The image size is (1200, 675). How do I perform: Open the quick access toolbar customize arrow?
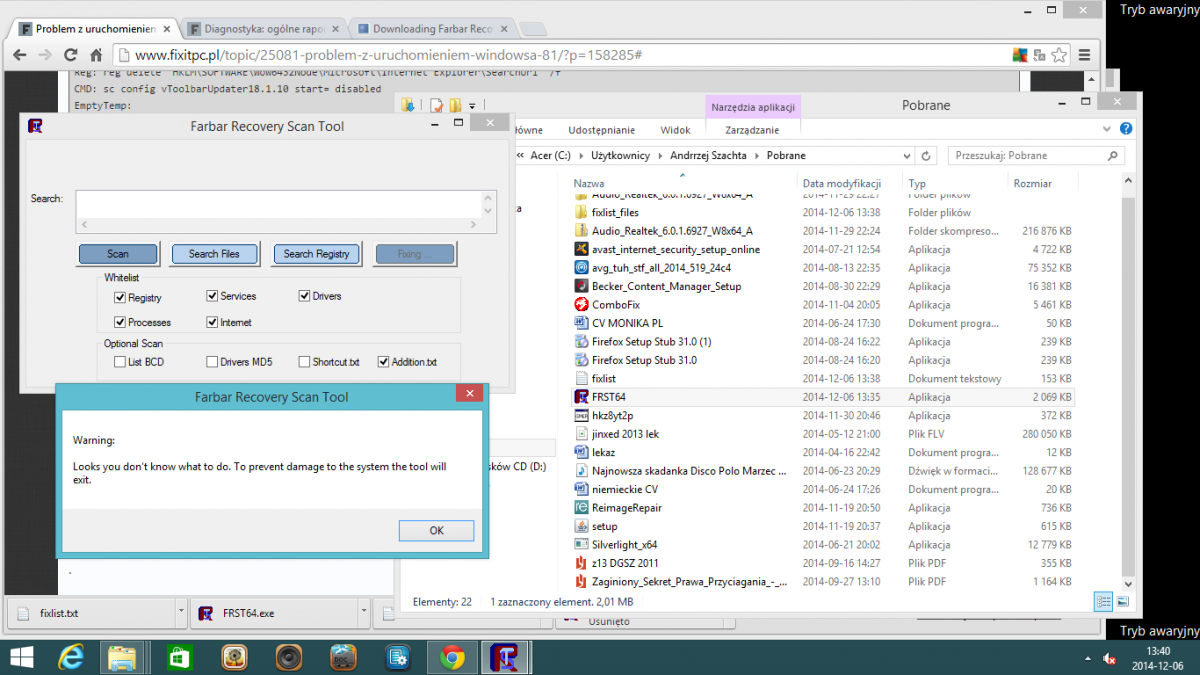(x=472, y=105)
